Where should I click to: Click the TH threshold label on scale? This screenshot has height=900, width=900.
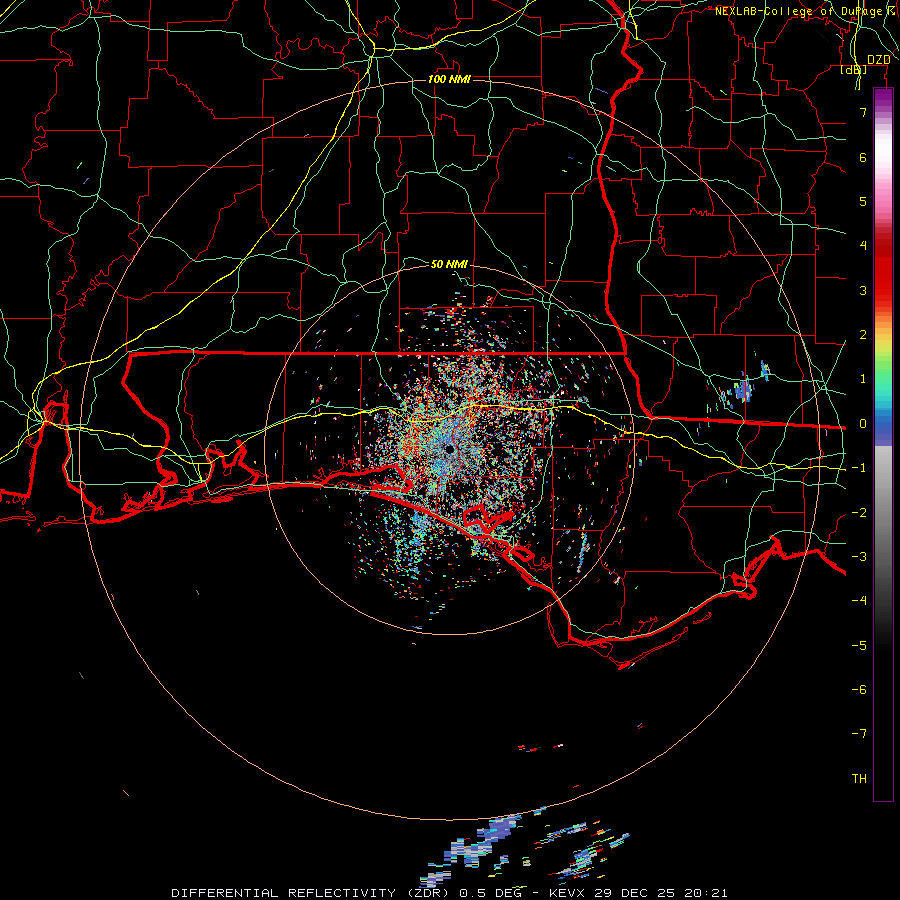859,779
